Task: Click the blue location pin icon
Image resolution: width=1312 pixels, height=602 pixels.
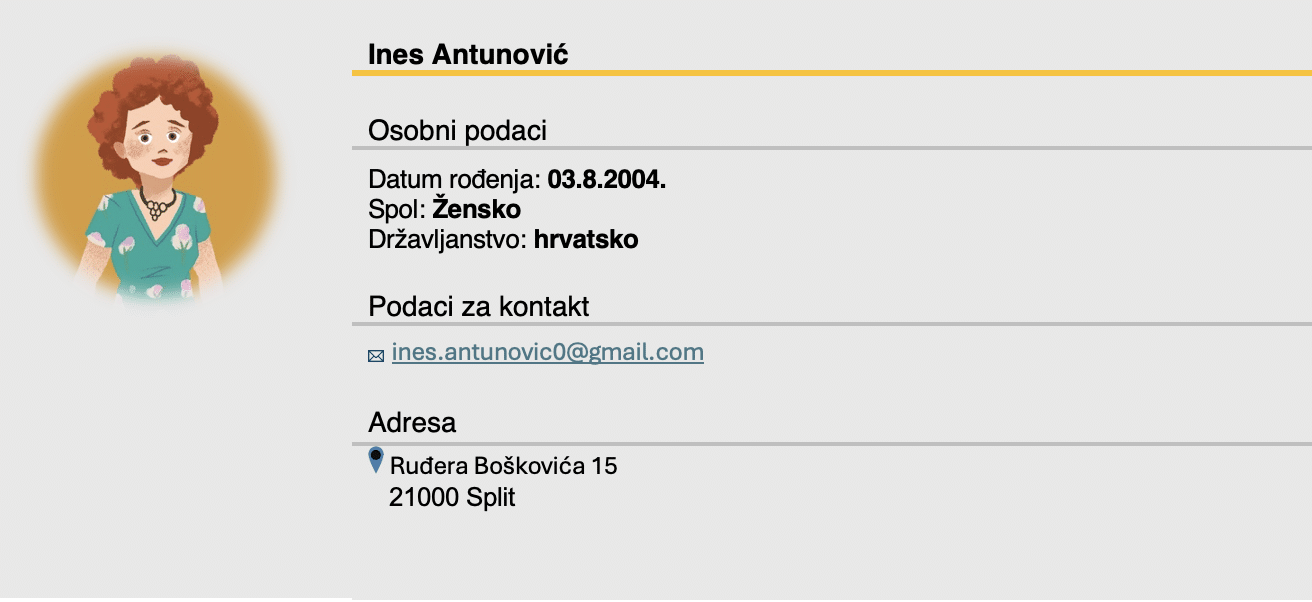Action: [x=376, y=460]
